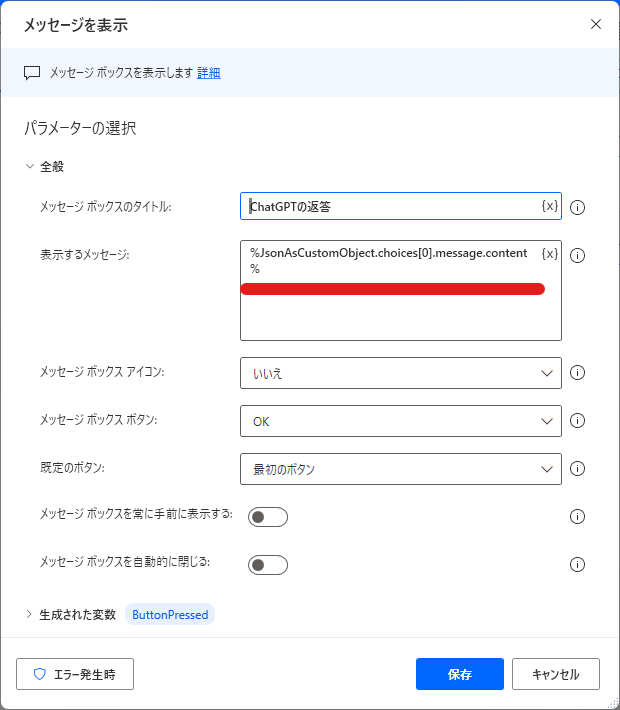Enable keeping message box always on top
620x710 pixels.
pos(268,517)
